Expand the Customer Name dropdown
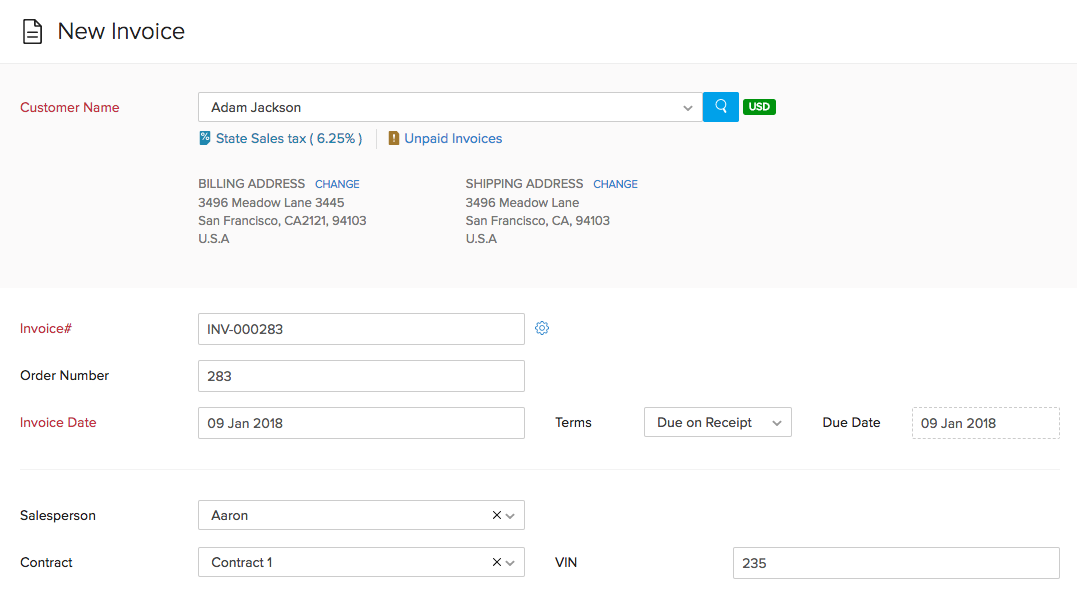1077x600 pixels. click(x=687, y=108)
